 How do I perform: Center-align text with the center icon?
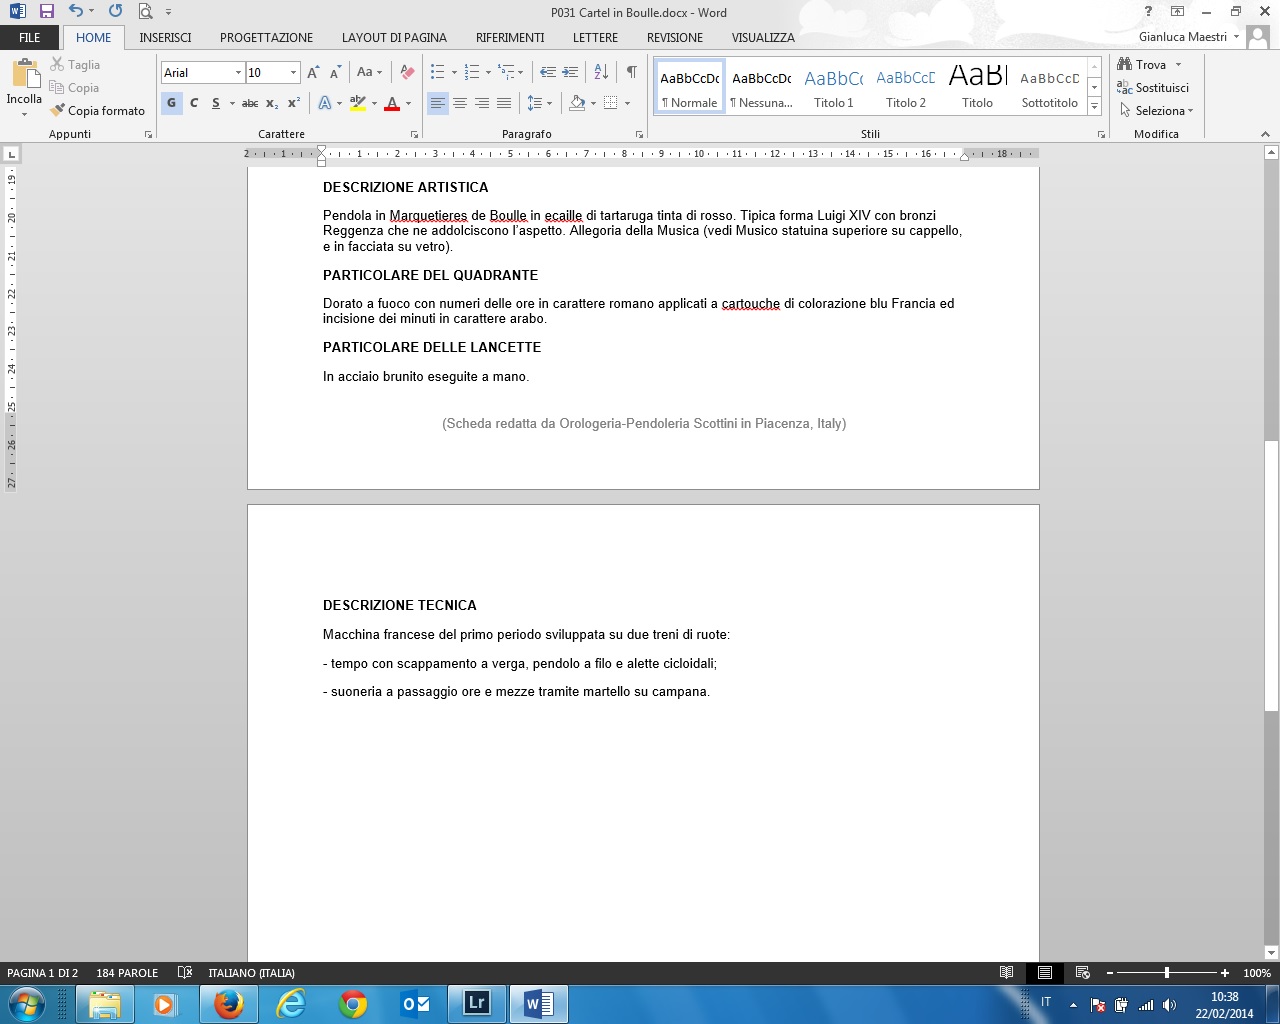(460, 103)
